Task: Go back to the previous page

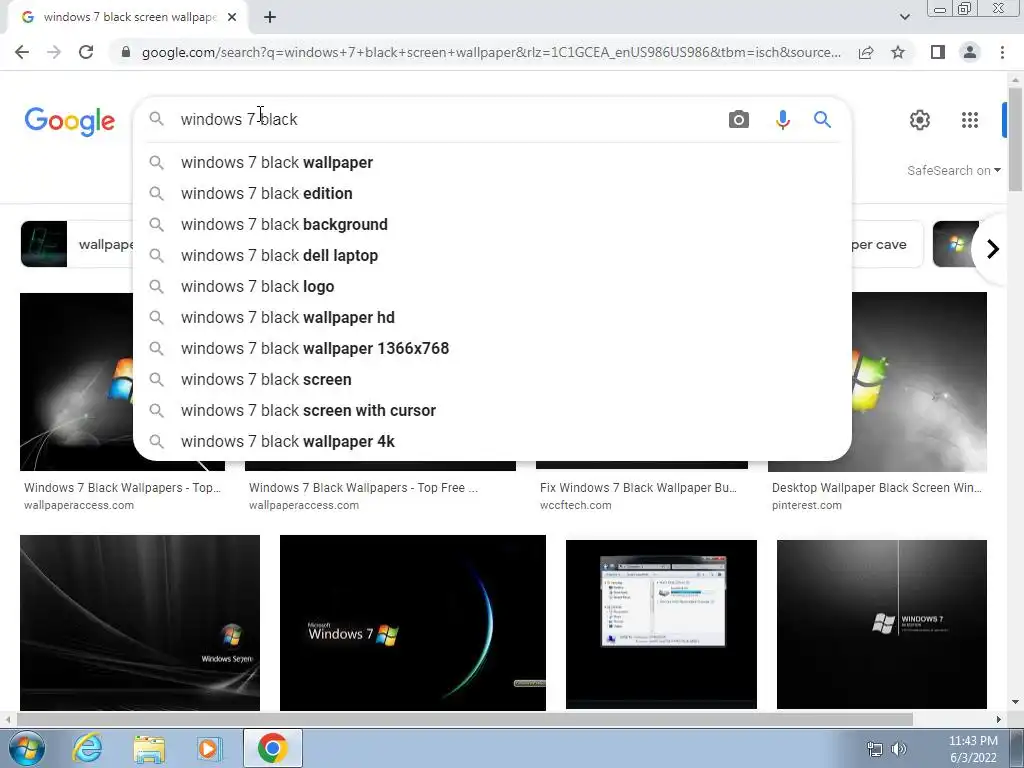Action: pyautogui.click(x=22, y=52)
